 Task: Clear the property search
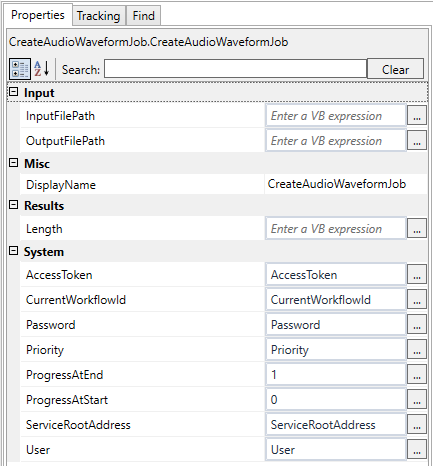pyautogui.click(x=395, y=69)
